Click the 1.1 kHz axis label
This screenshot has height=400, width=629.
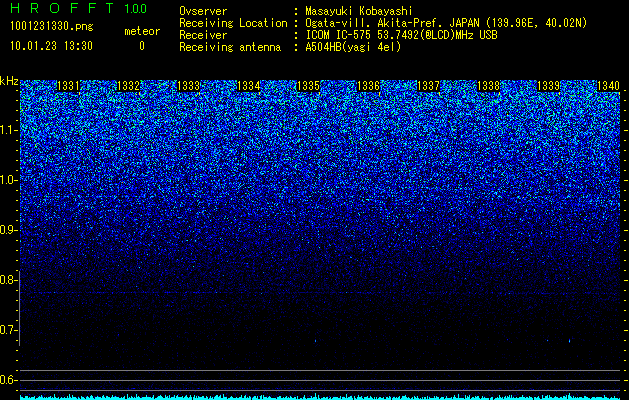point(8,130)
